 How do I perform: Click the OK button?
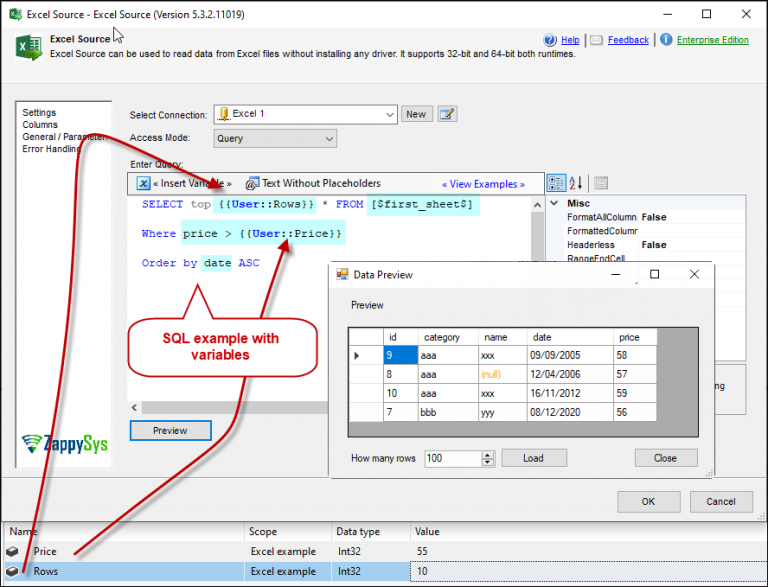[x=648, y=502]
